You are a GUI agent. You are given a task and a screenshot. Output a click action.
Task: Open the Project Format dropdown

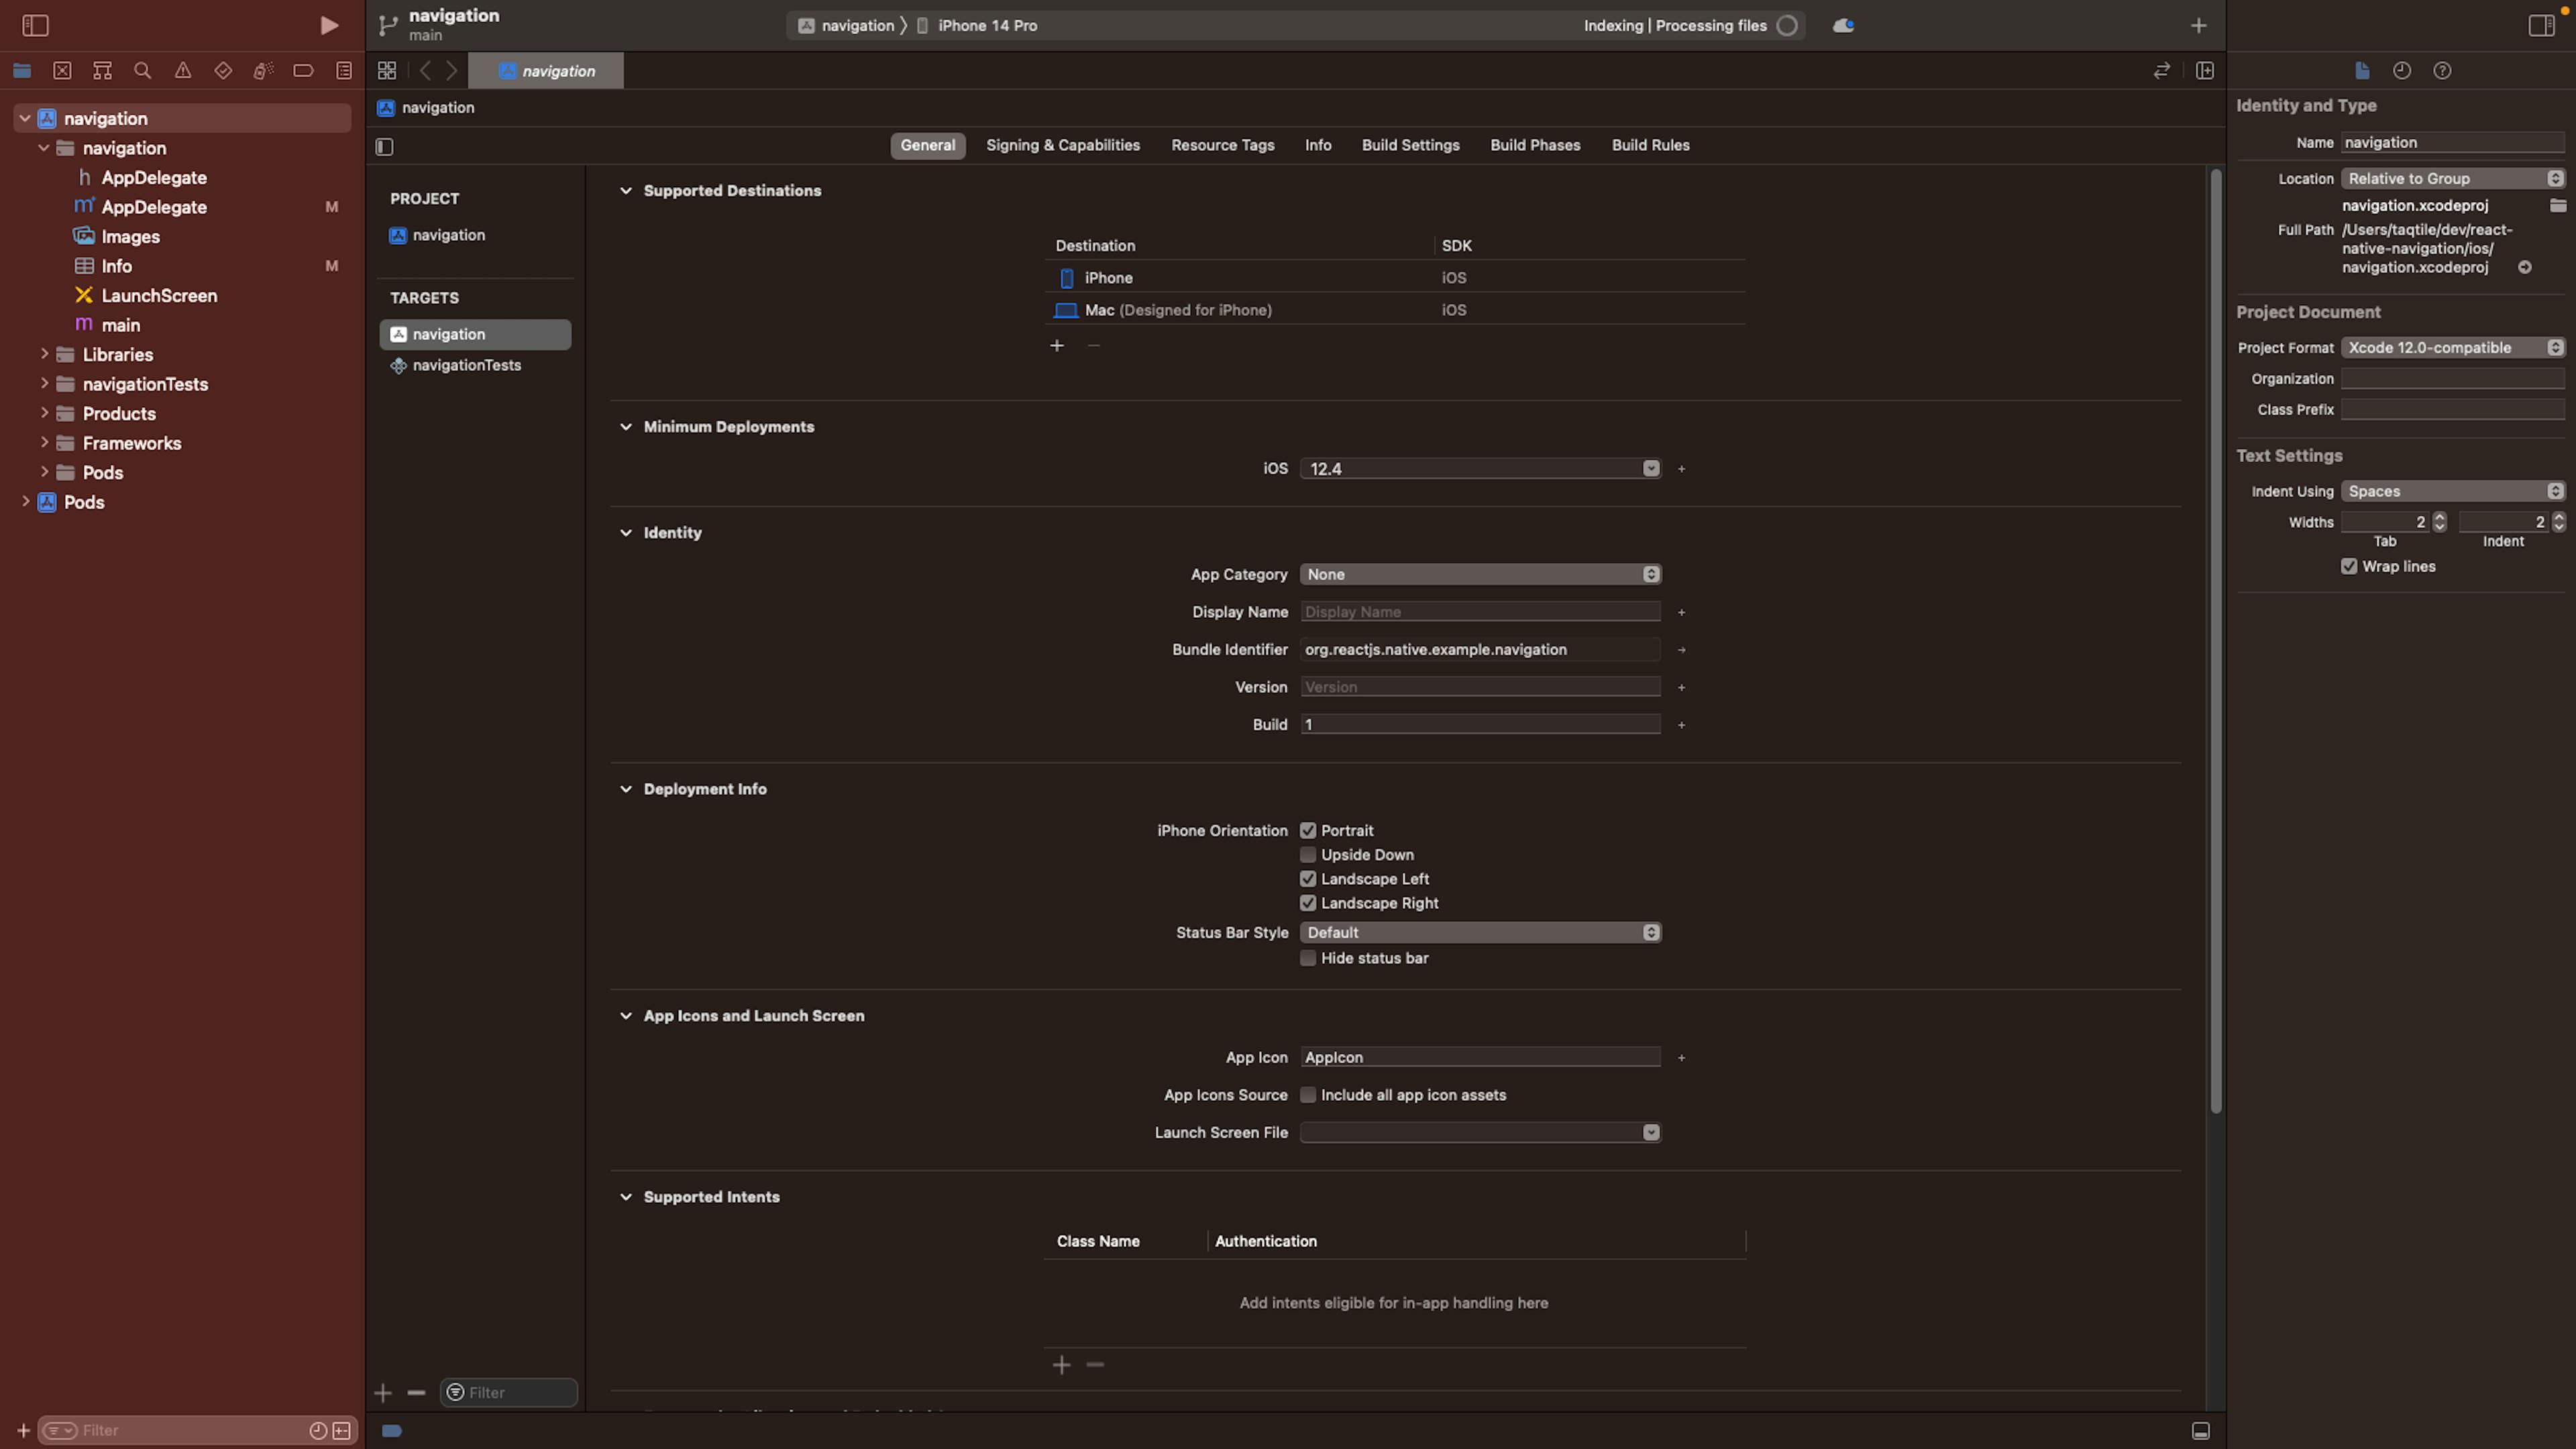click(x=2452, y=347)
